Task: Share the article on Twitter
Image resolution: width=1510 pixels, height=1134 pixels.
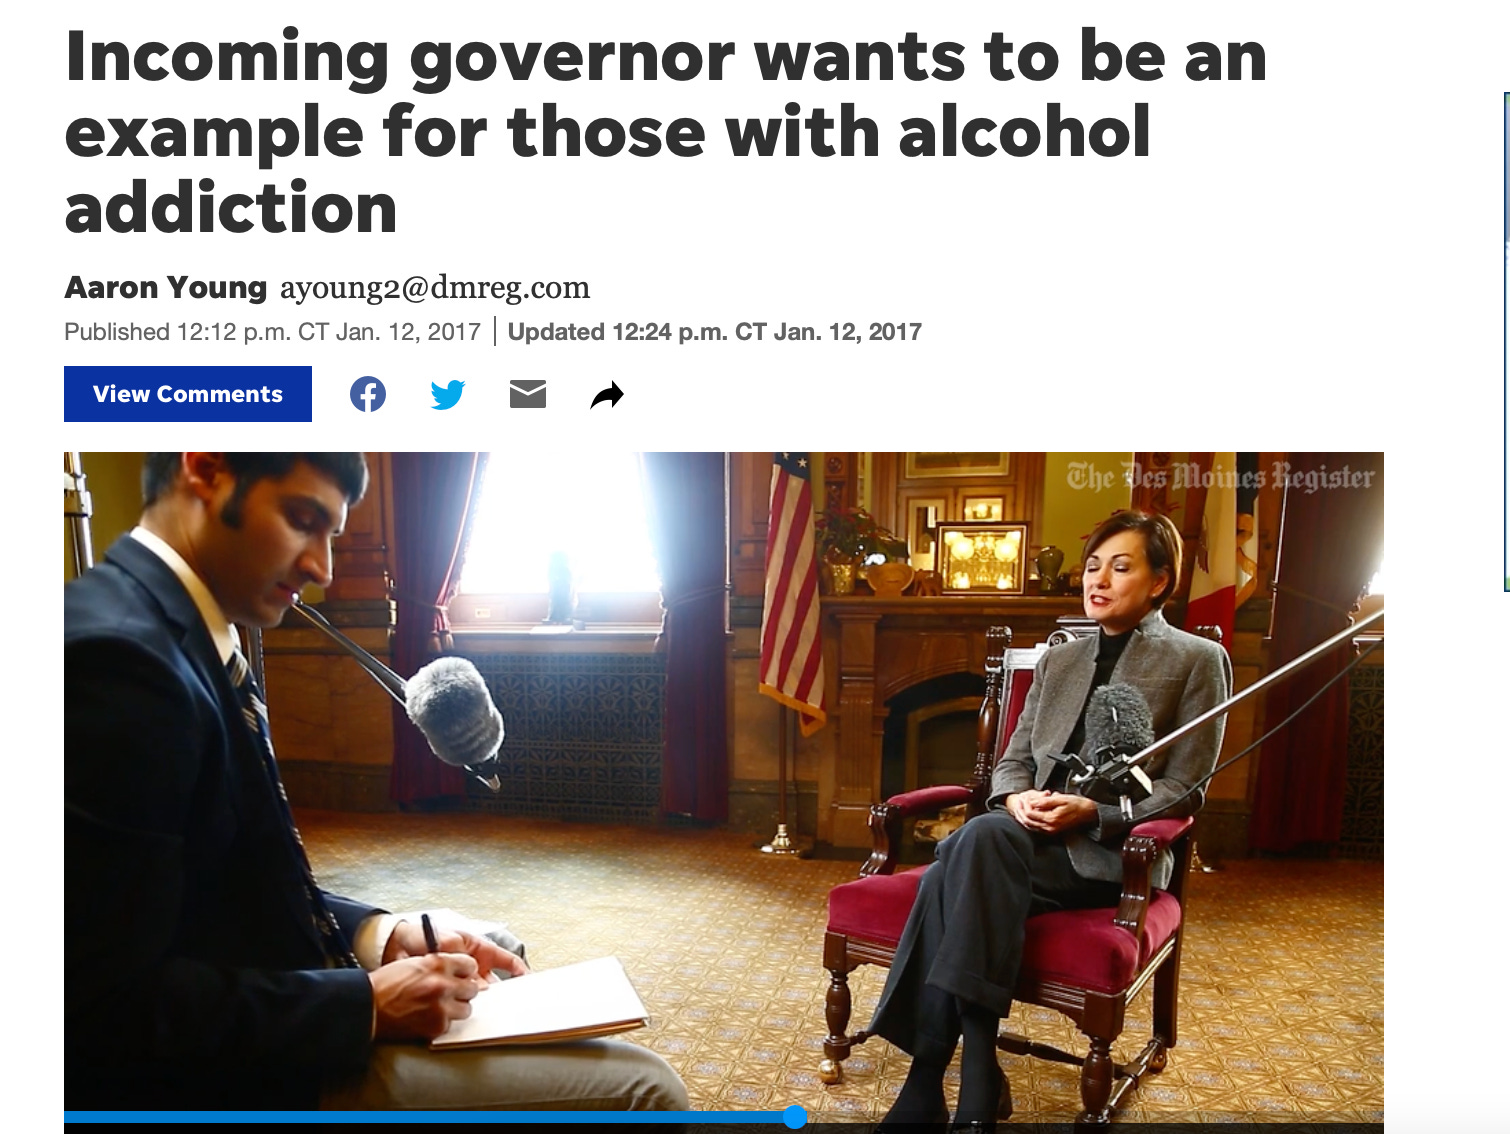Action: (x=448, y=394)
